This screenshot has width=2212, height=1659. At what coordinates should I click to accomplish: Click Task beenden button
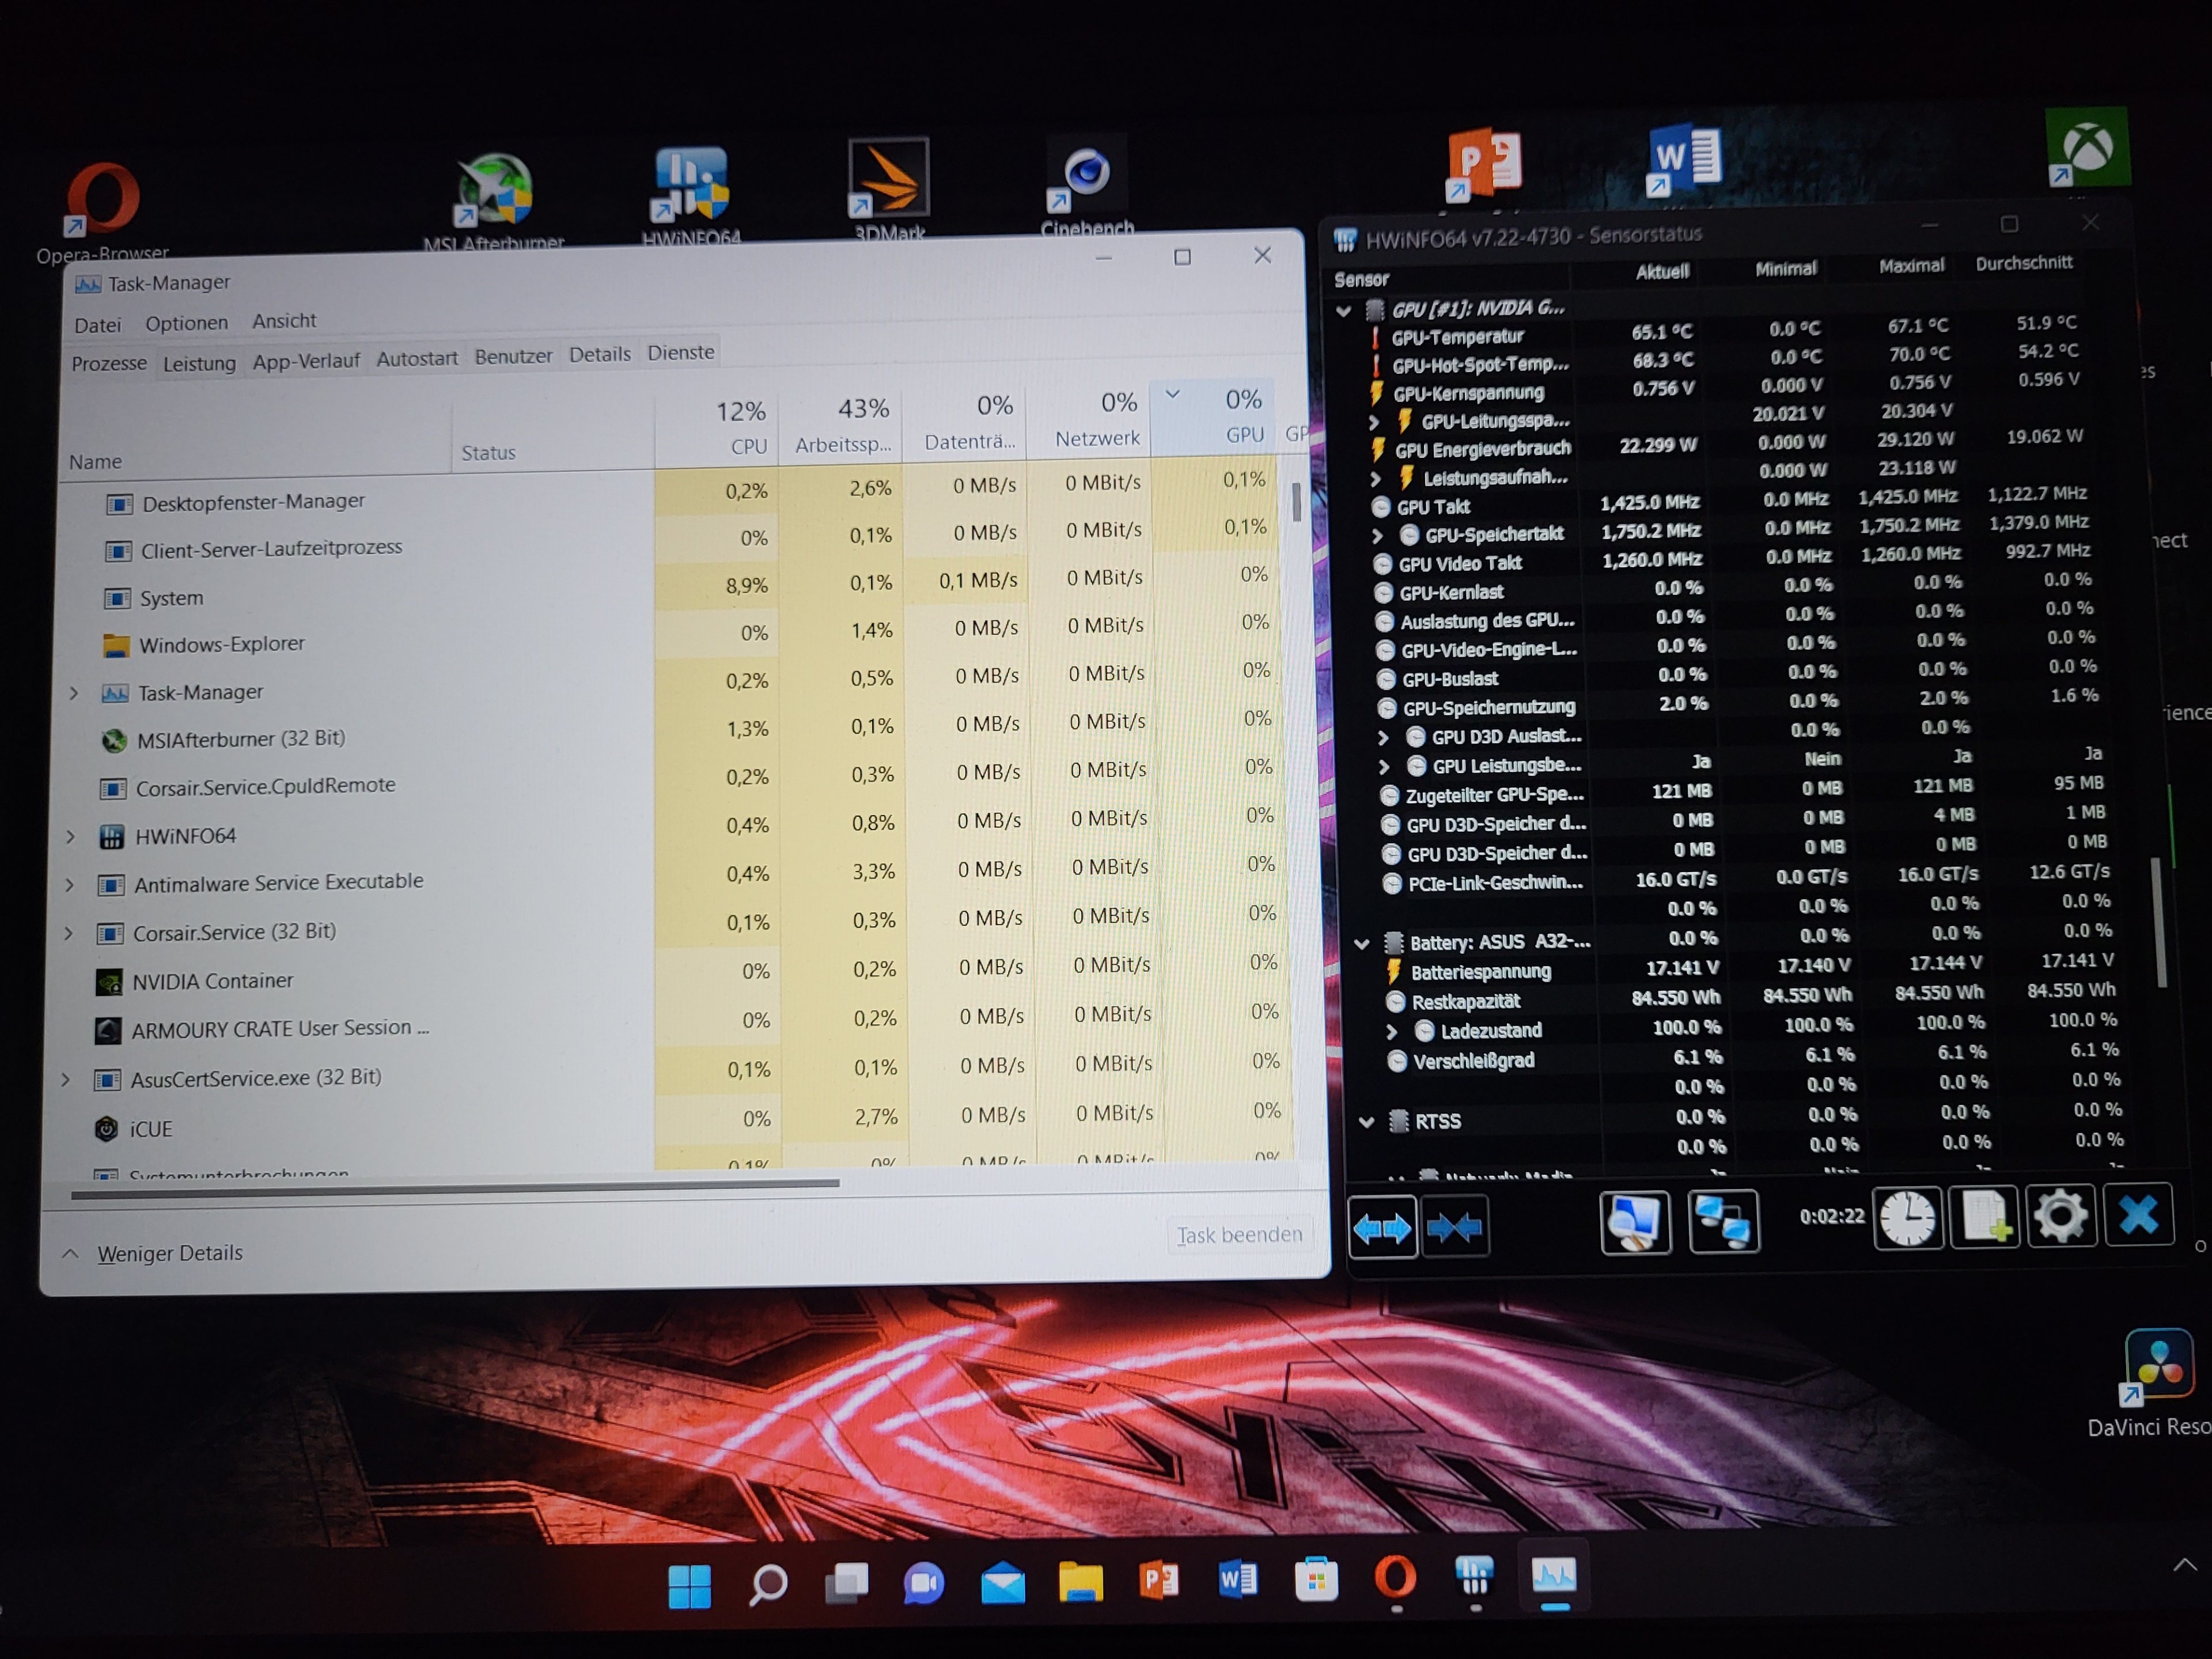[x=1239, y=1235]
